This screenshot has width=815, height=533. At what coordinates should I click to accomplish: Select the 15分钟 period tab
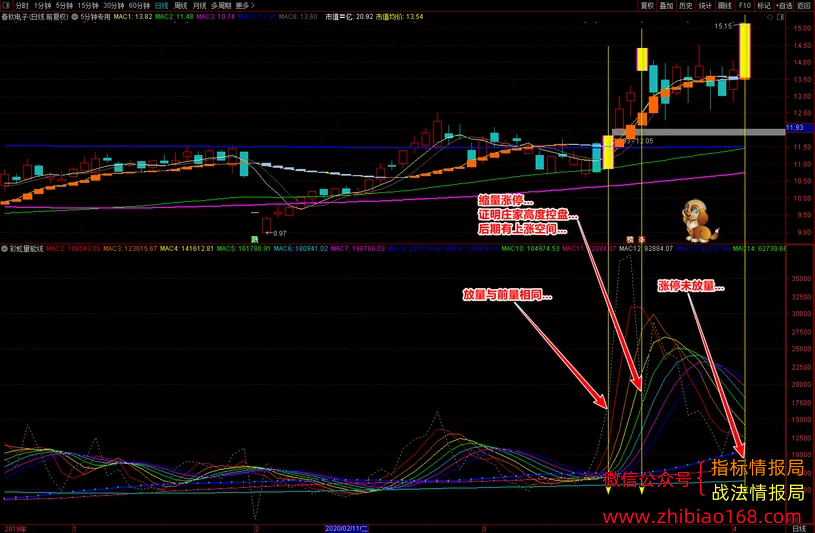tap(88, 5)
